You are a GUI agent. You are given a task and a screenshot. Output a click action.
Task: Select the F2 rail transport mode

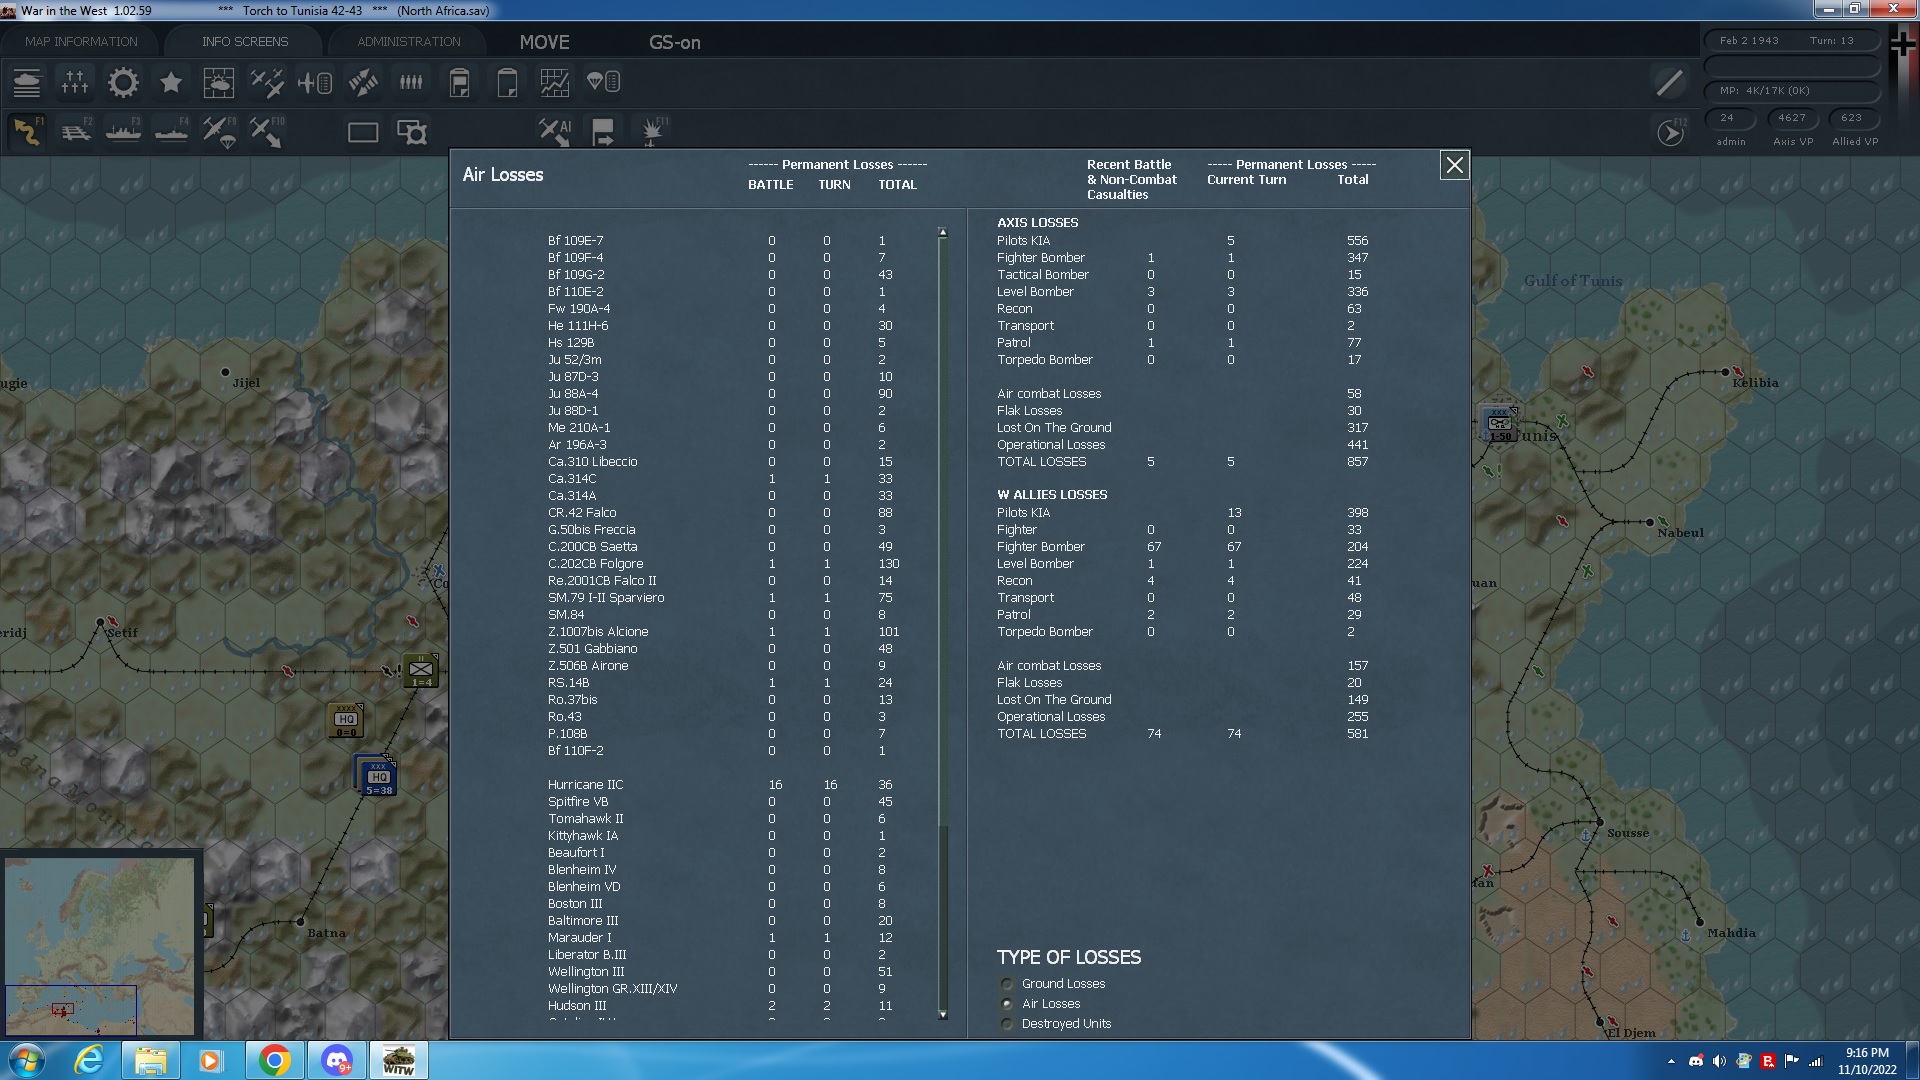tap(77, 131)
